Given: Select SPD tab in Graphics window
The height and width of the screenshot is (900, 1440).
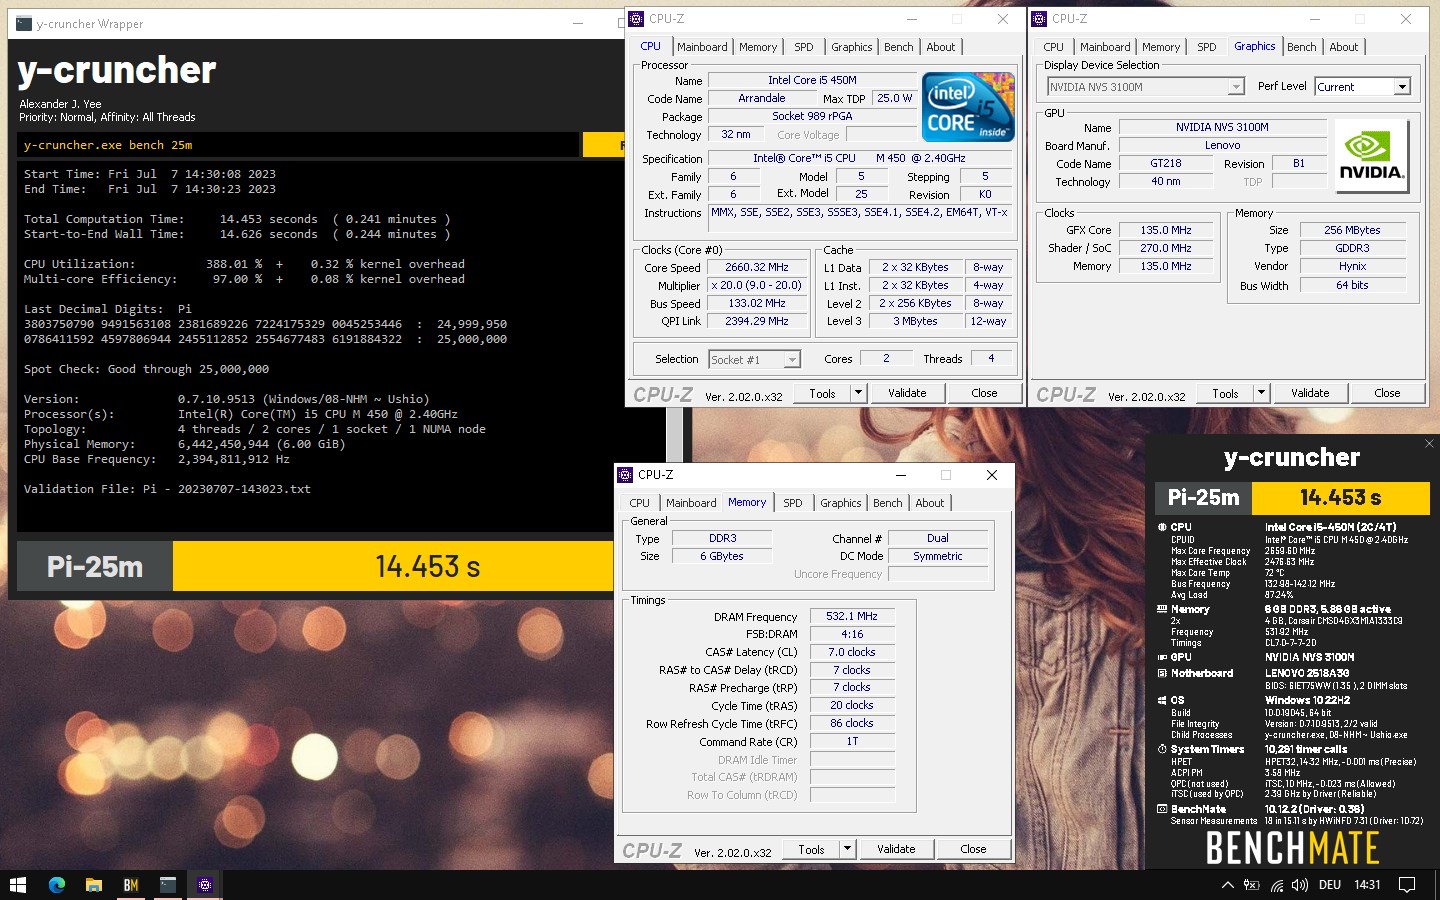Looking at the screenshot, I should coord(1206,47).
